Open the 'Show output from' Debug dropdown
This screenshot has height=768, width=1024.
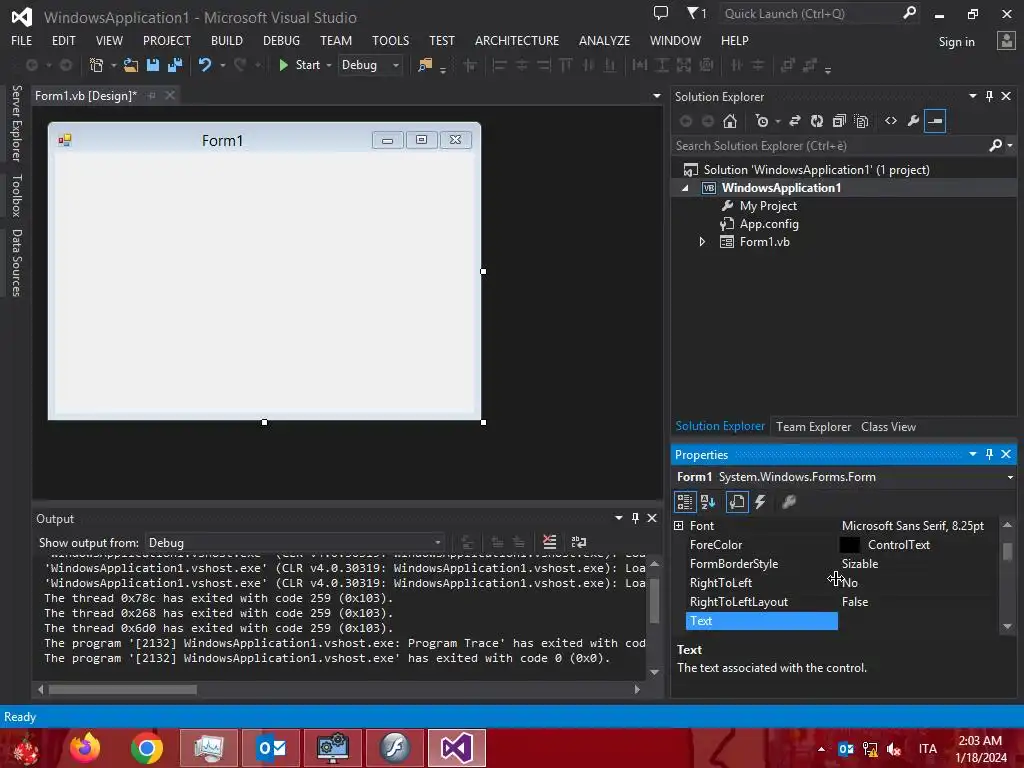coord(438,543)
